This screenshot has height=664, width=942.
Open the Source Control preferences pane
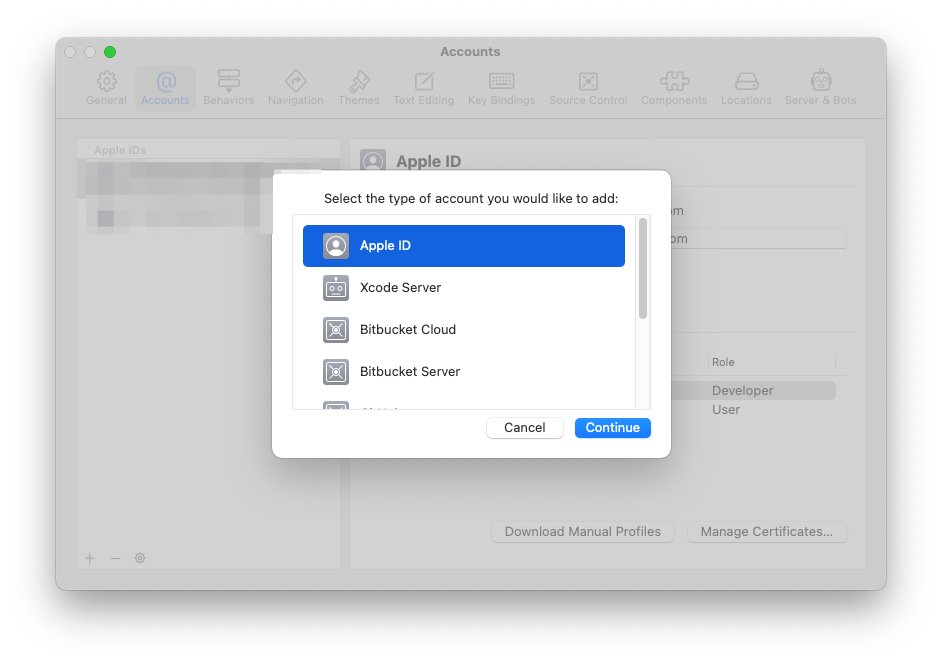(x=588, y=87)
